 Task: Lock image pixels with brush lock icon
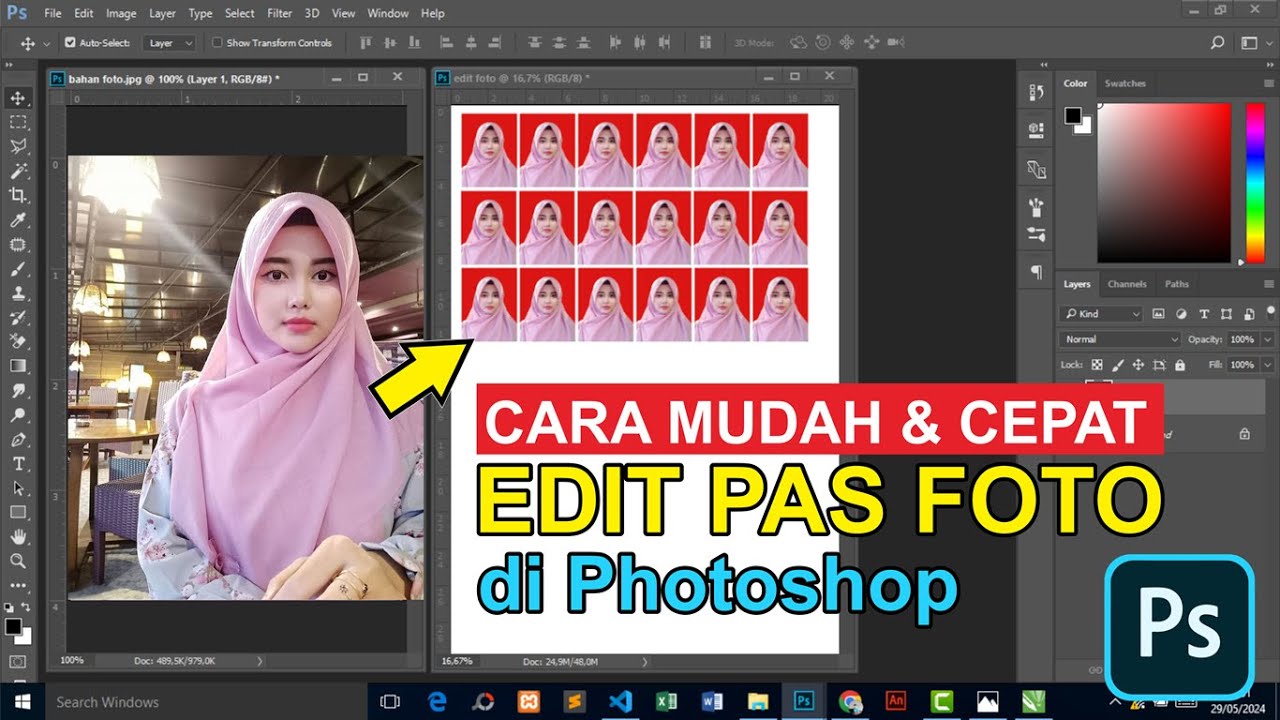click(1118, 365)
